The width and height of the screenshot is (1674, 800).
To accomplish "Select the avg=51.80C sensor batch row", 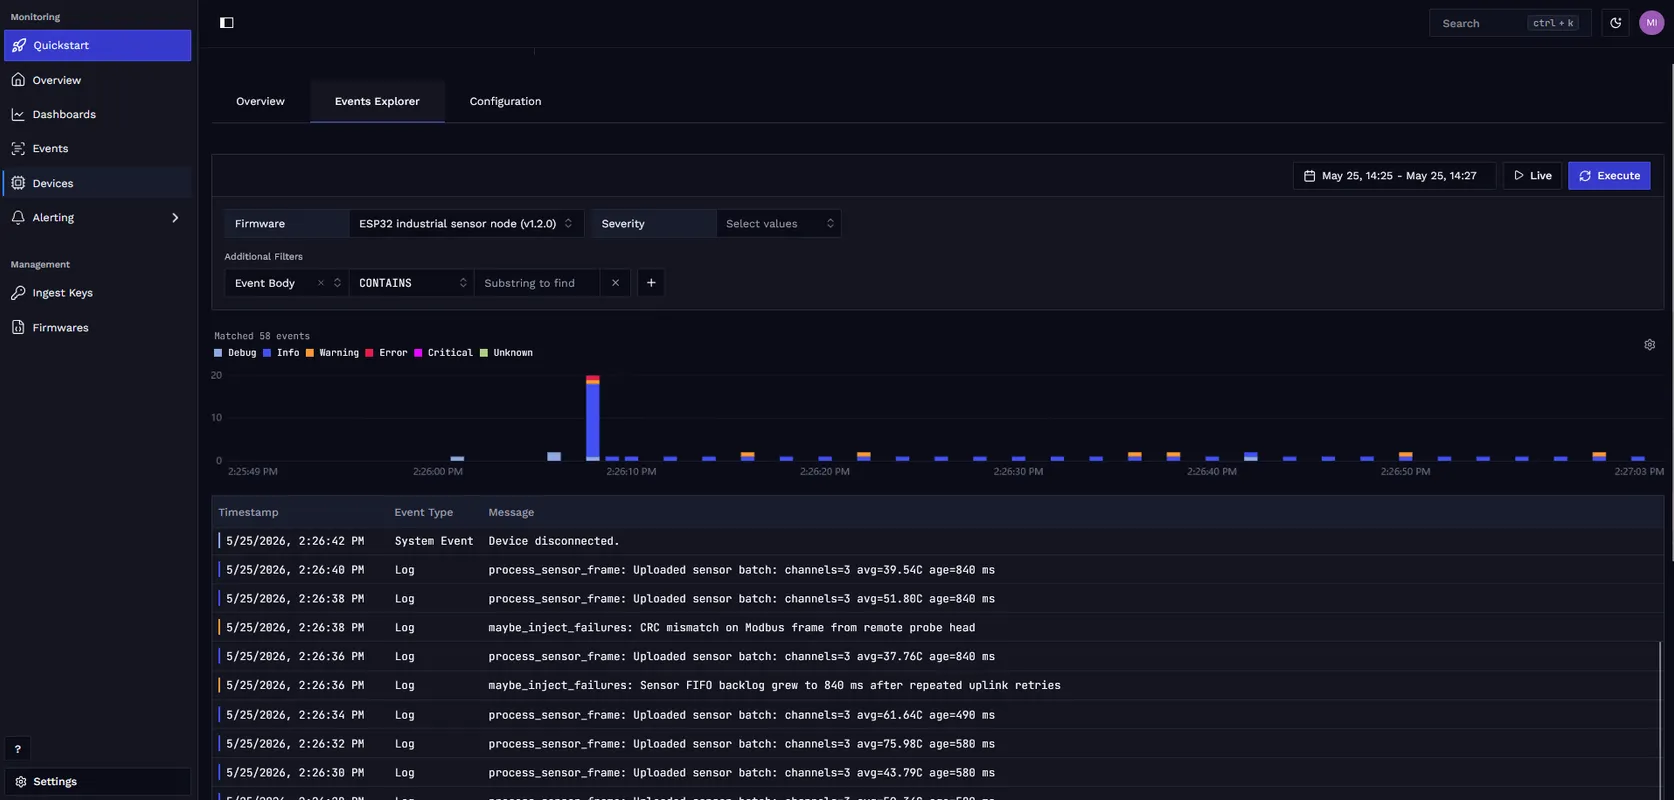I will [x=937, y=599].
